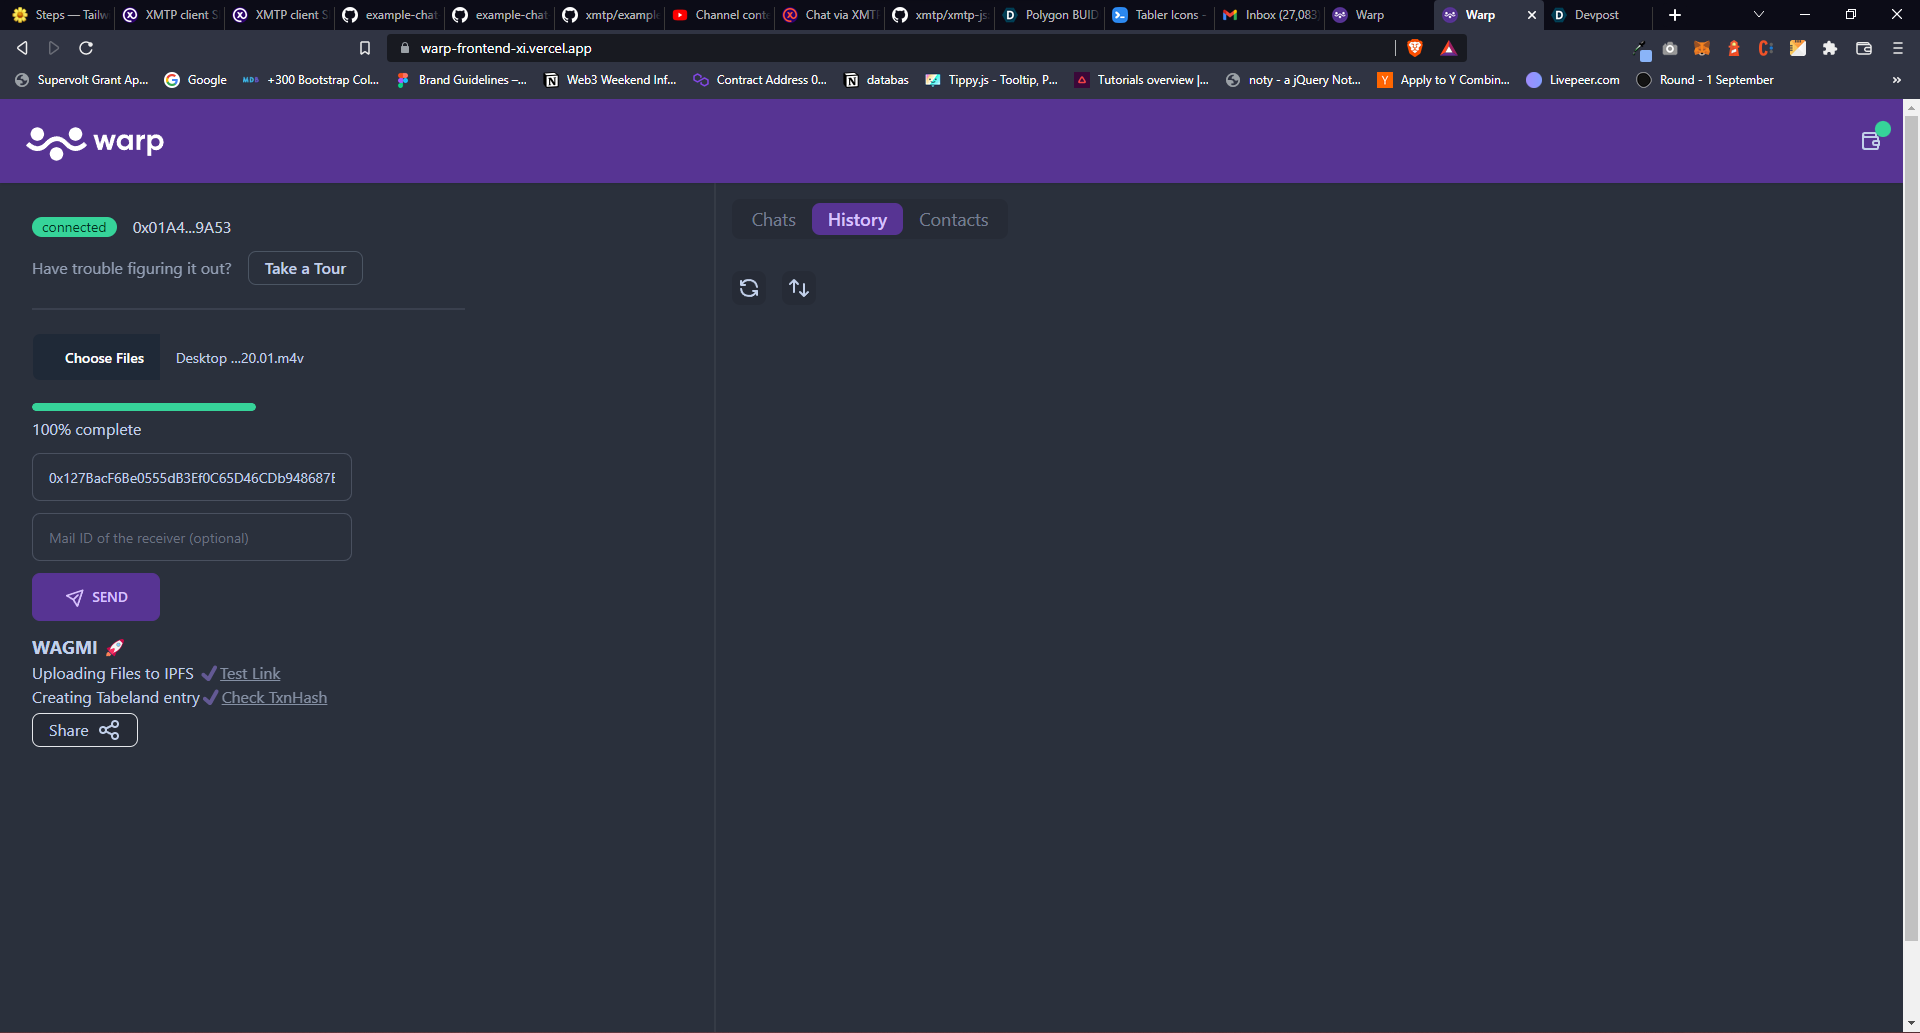Click the sort arrows icon in History
The image size is (1920, 1033).
798,288
